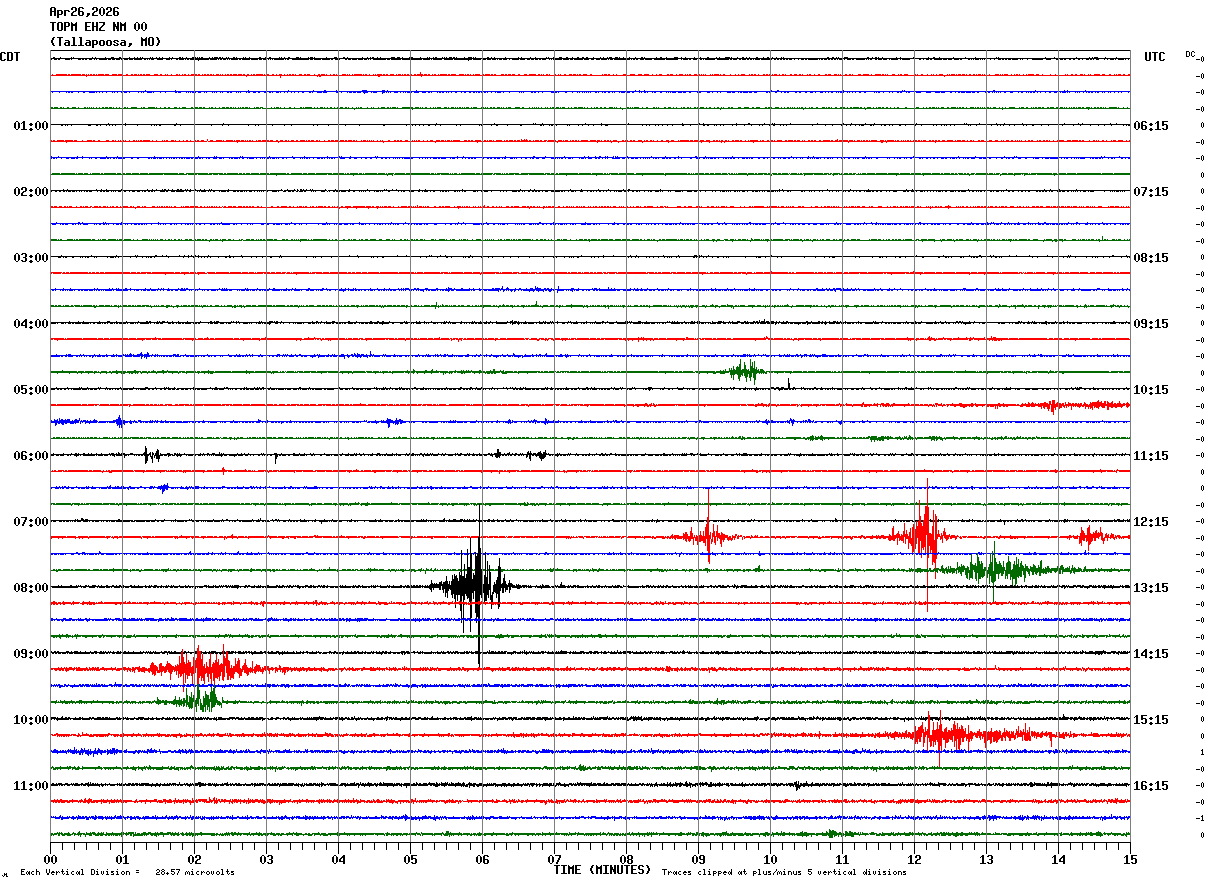
Task: Click the vertical division microvolts note
Action: coord(127,873)
